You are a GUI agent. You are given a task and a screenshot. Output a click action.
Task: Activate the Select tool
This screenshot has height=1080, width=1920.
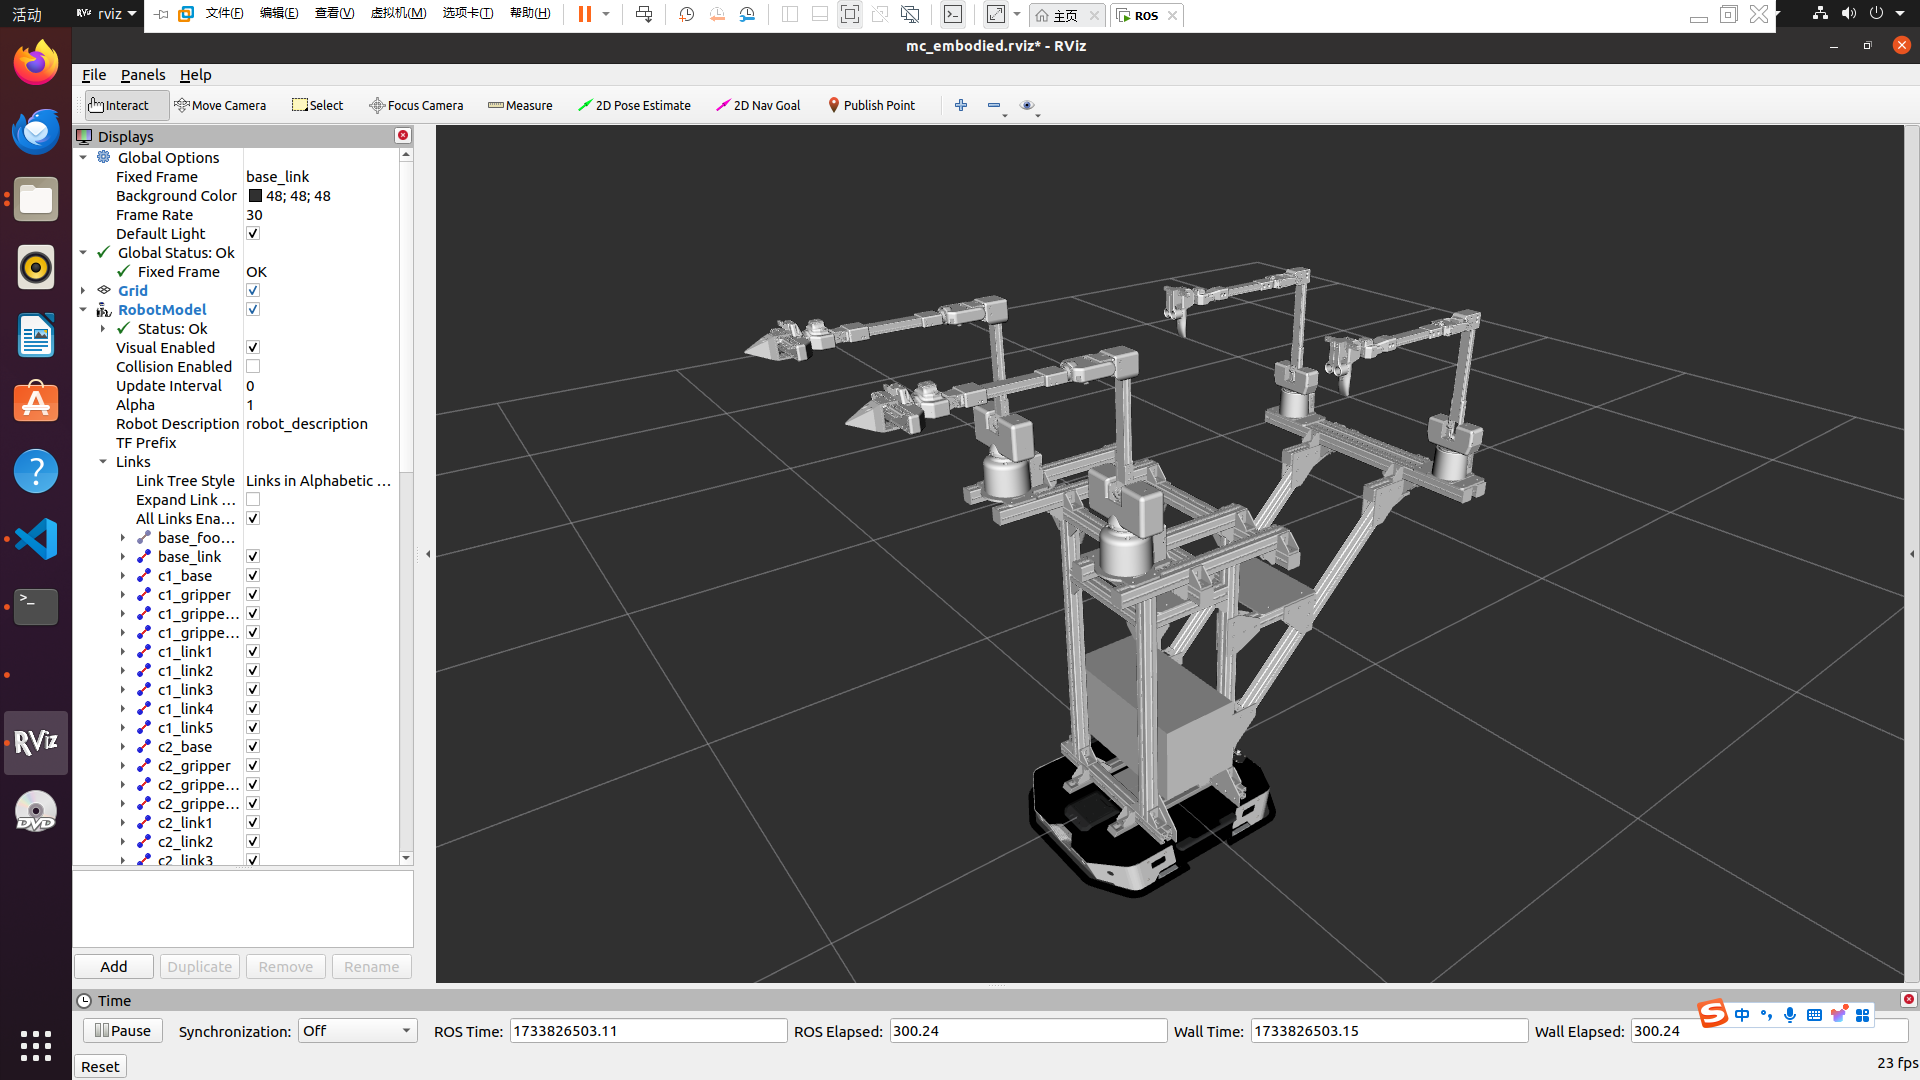tap(317, 105)
